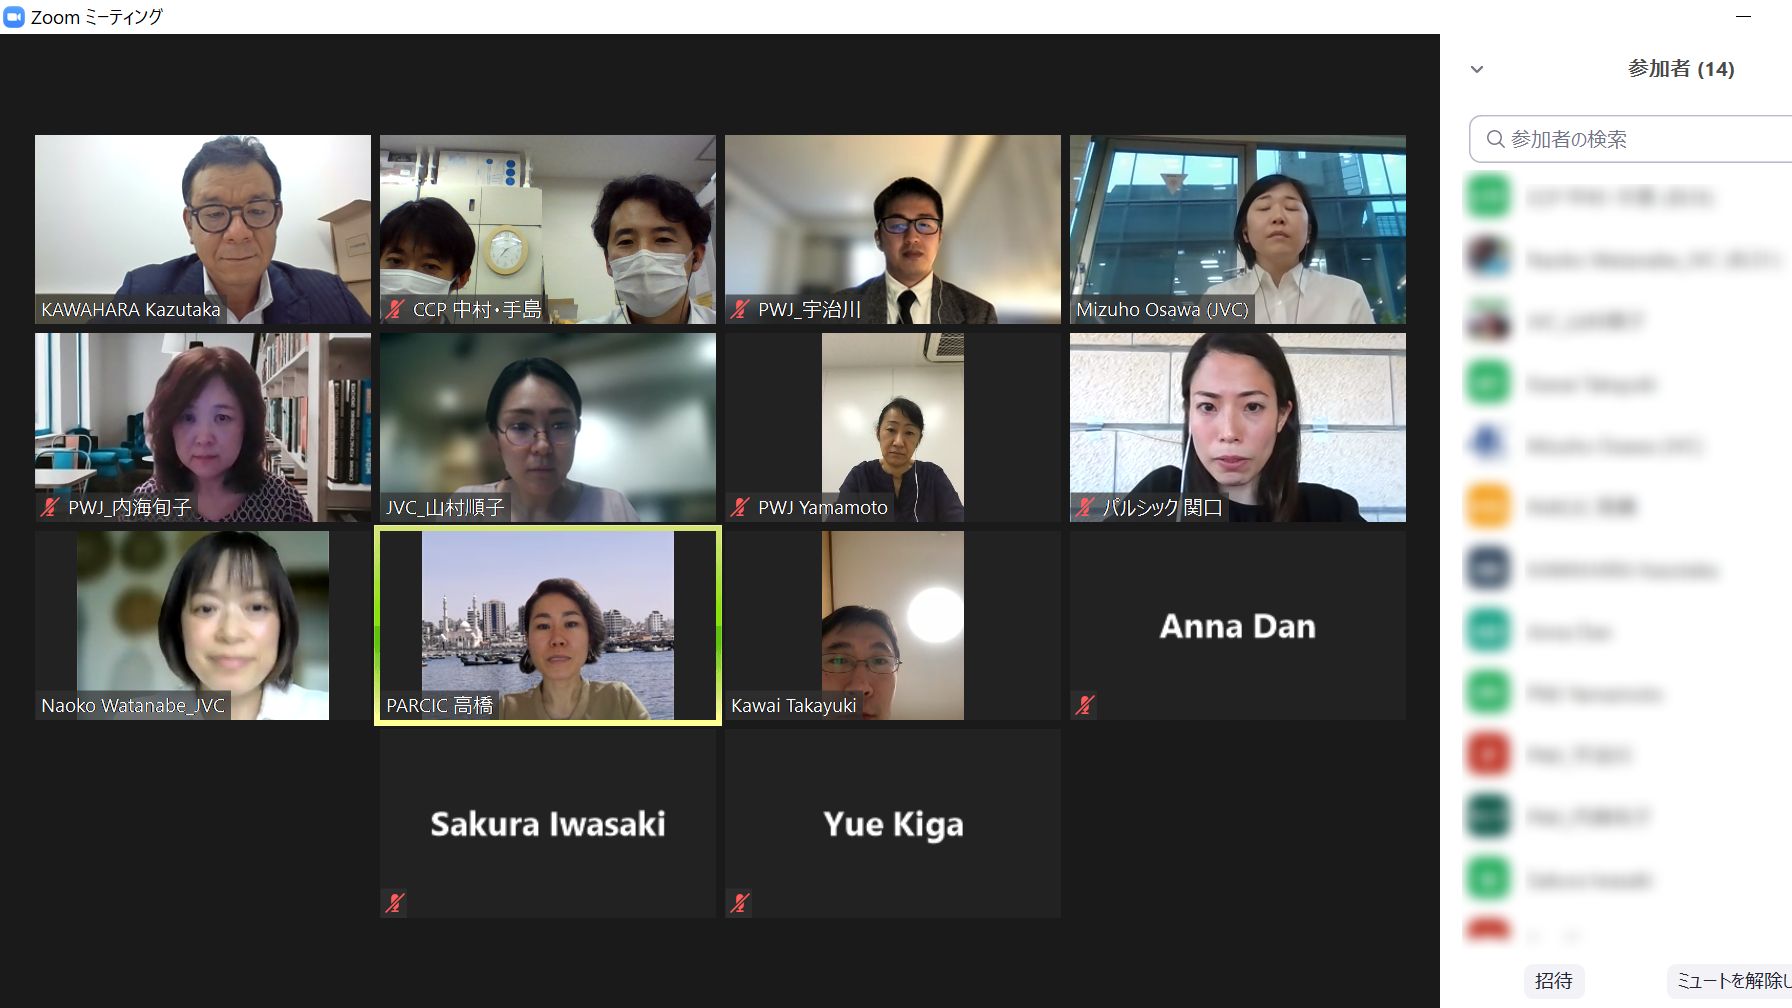1792x1008 pixels.
Task: Click the 参加者の検索 search field
Action: pyautogui.click(x=1630, y=139)
